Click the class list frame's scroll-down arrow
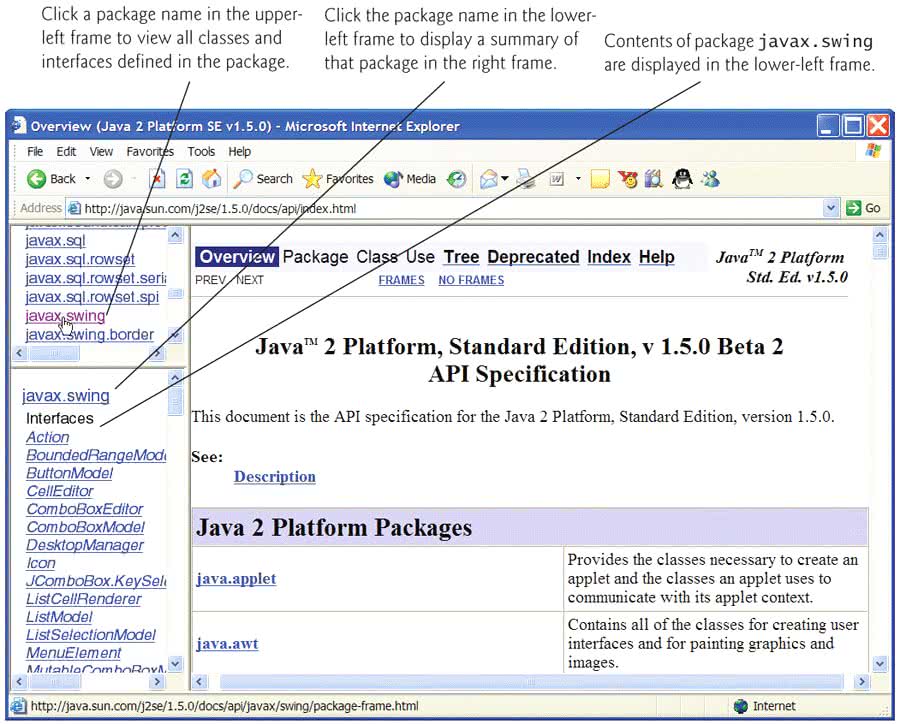The image size is (900, 724). pyautogui.click(x=176, y=664)
